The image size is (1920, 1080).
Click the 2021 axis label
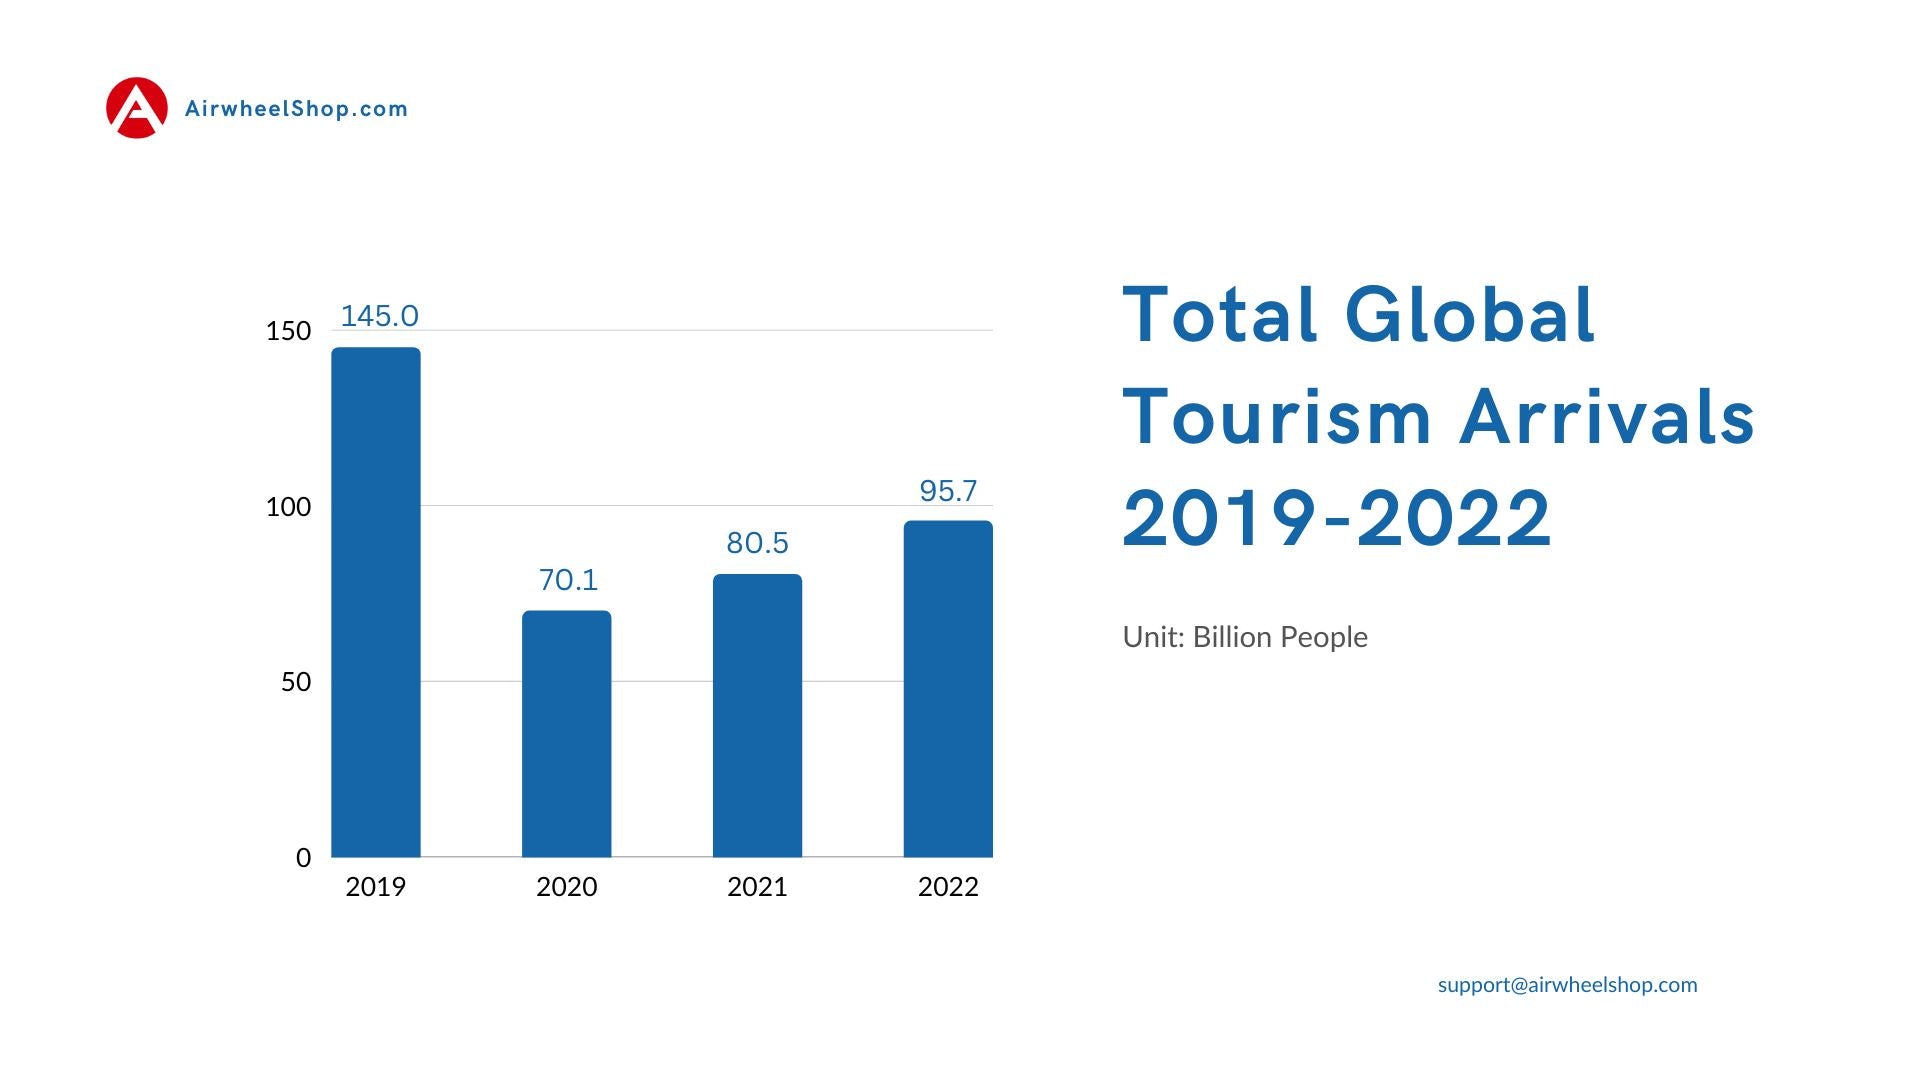point(757,887)
